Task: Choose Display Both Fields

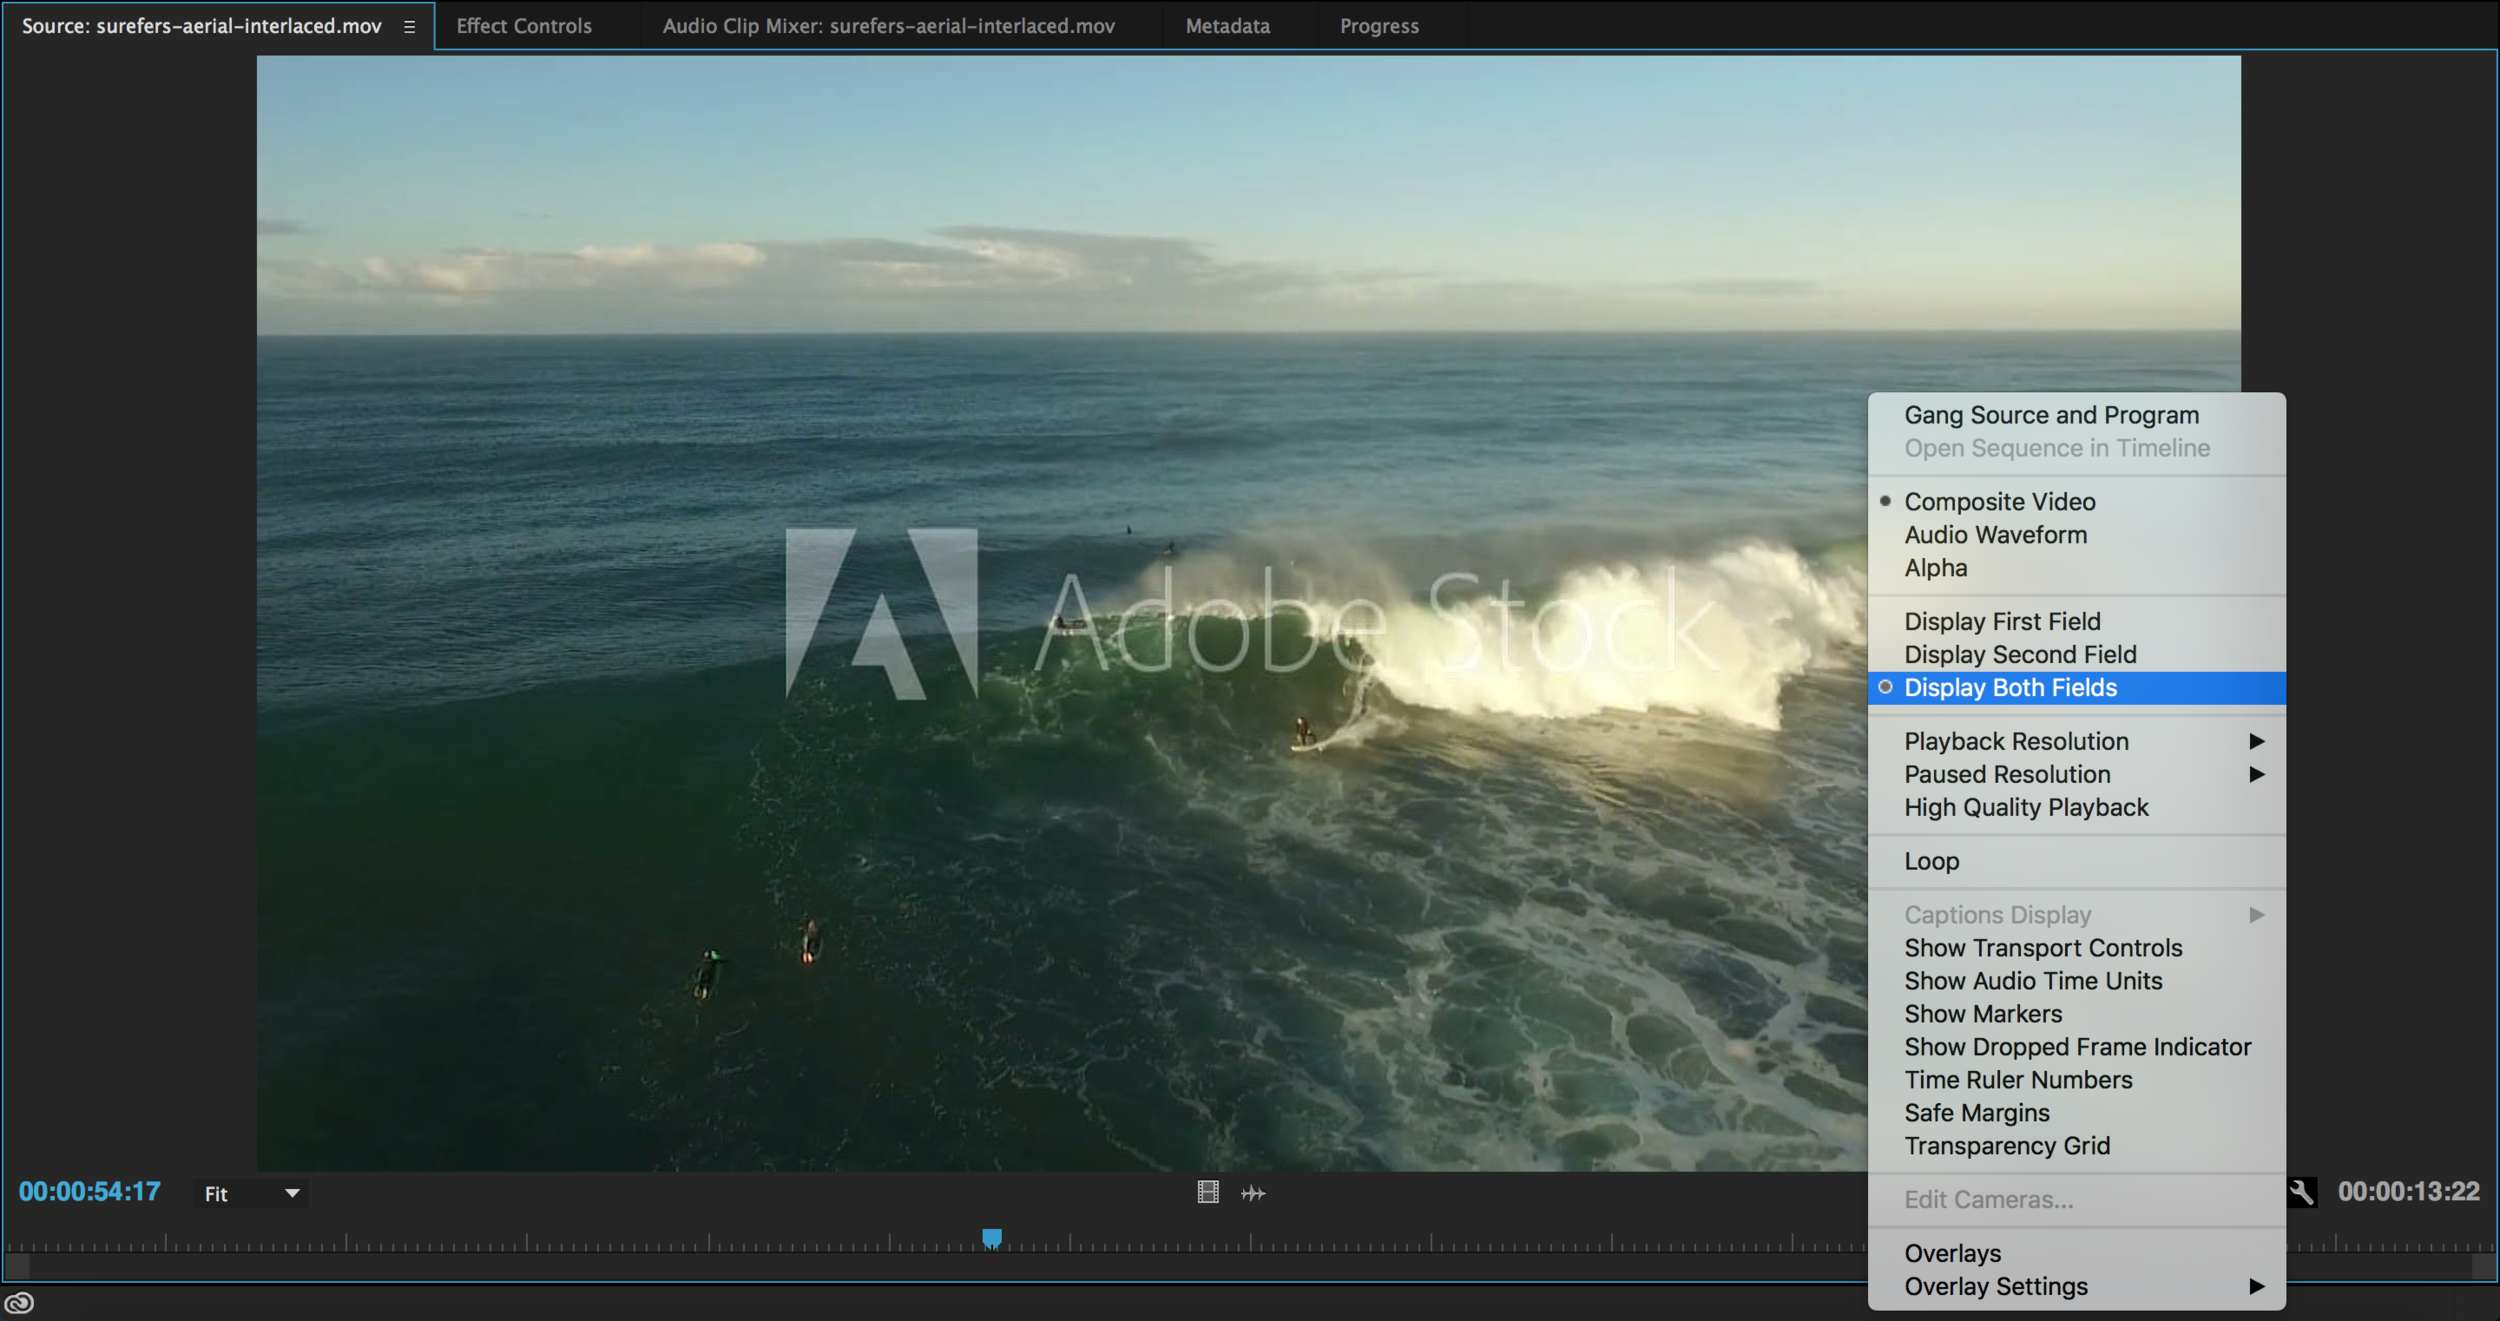Action: click(2077, 687)
